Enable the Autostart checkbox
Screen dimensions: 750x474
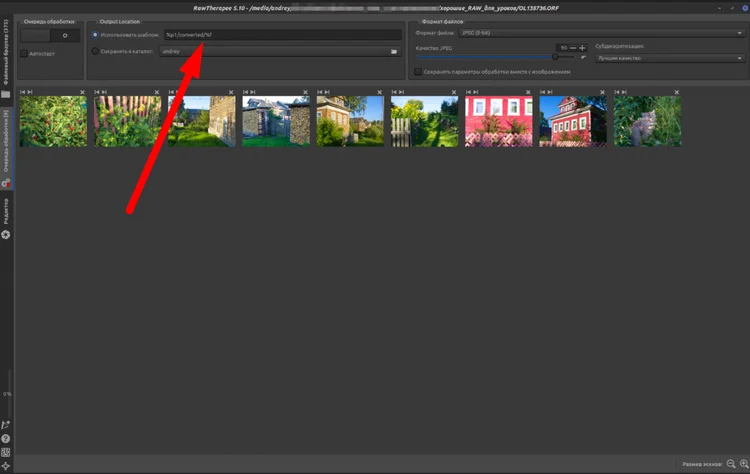tap(24, 53)
